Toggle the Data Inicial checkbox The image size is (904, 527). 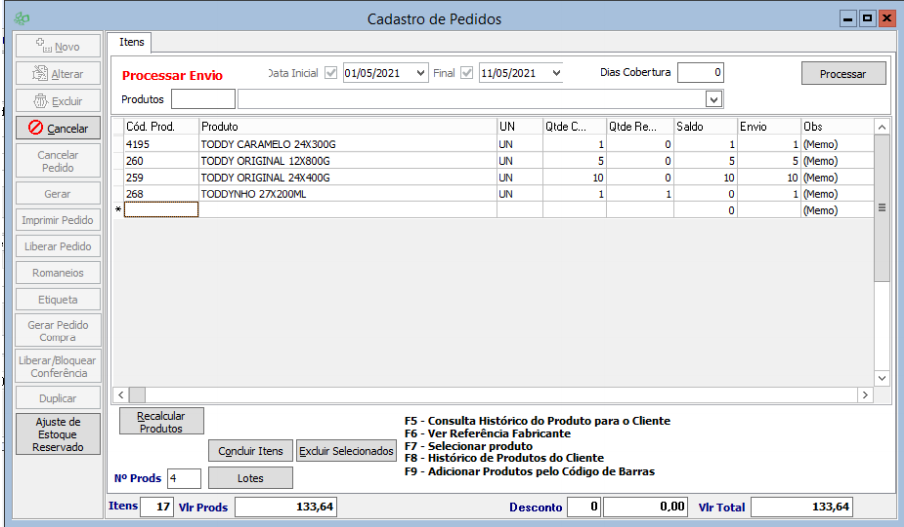(x=330, y=73)
